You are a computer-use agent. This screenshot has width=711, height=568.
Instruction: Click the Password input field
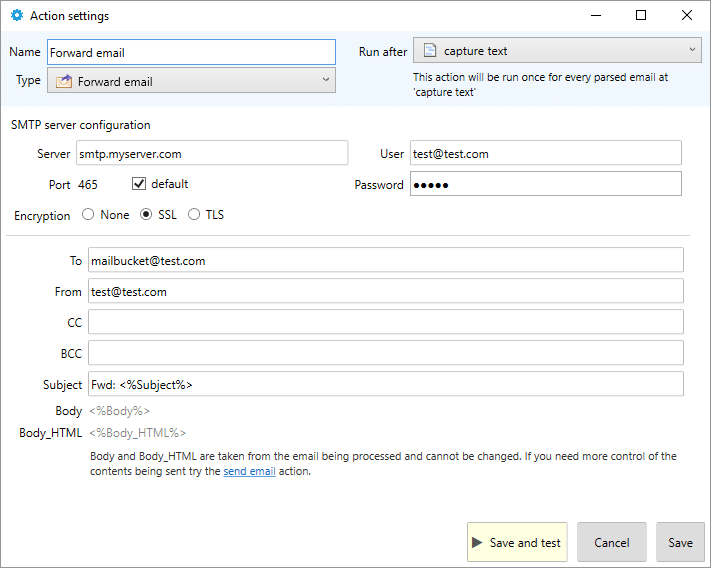pyautogui.click(x=545, y=184)
